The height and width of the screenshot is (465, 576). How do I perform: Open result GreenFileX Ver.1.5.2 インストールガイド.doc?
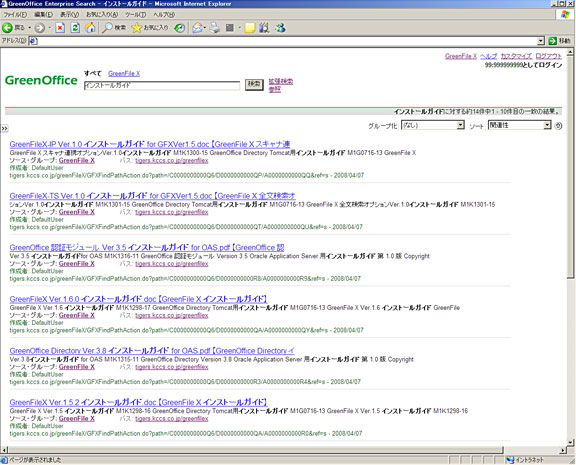click(x=138, y=402)
